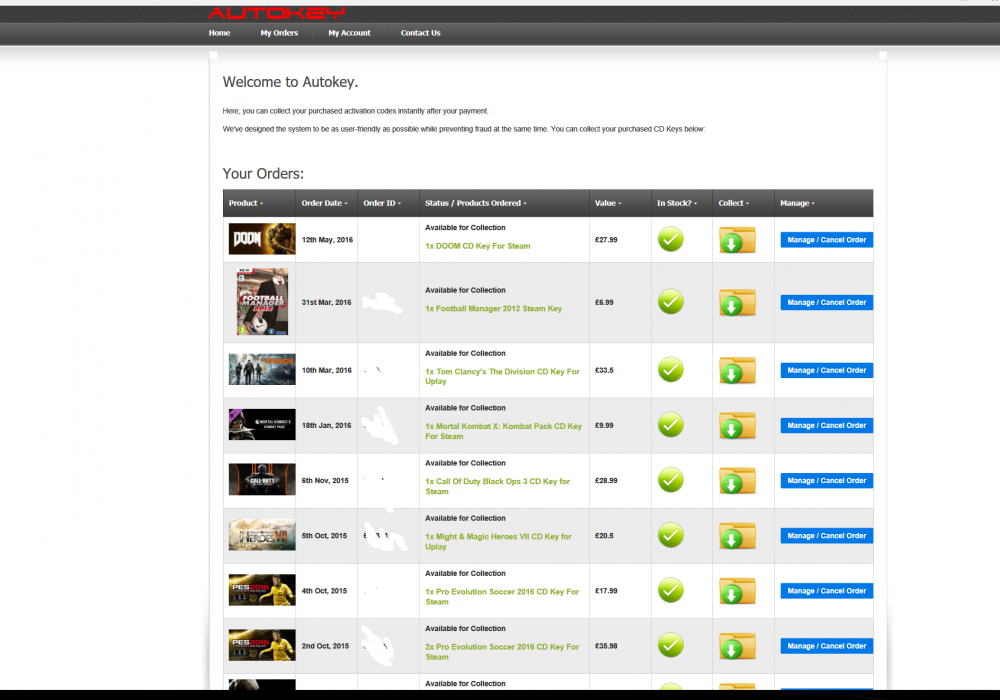
Task: Open 1x Football Manager 2012 Steam Key link
Action: (x=494, y=309)
